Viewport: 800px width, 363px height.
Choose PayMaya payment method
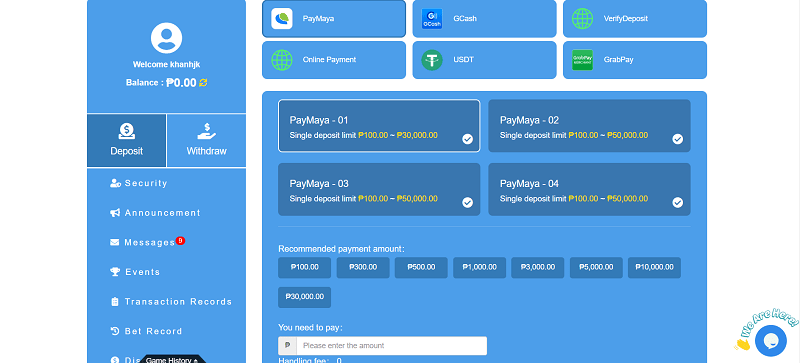[334, 18]
